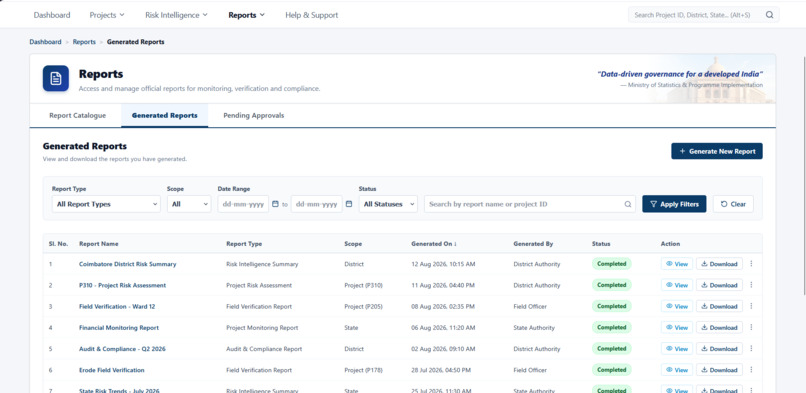
Task: Open more options for P310 Project Risk Assessment
Action: pos(751,285)
